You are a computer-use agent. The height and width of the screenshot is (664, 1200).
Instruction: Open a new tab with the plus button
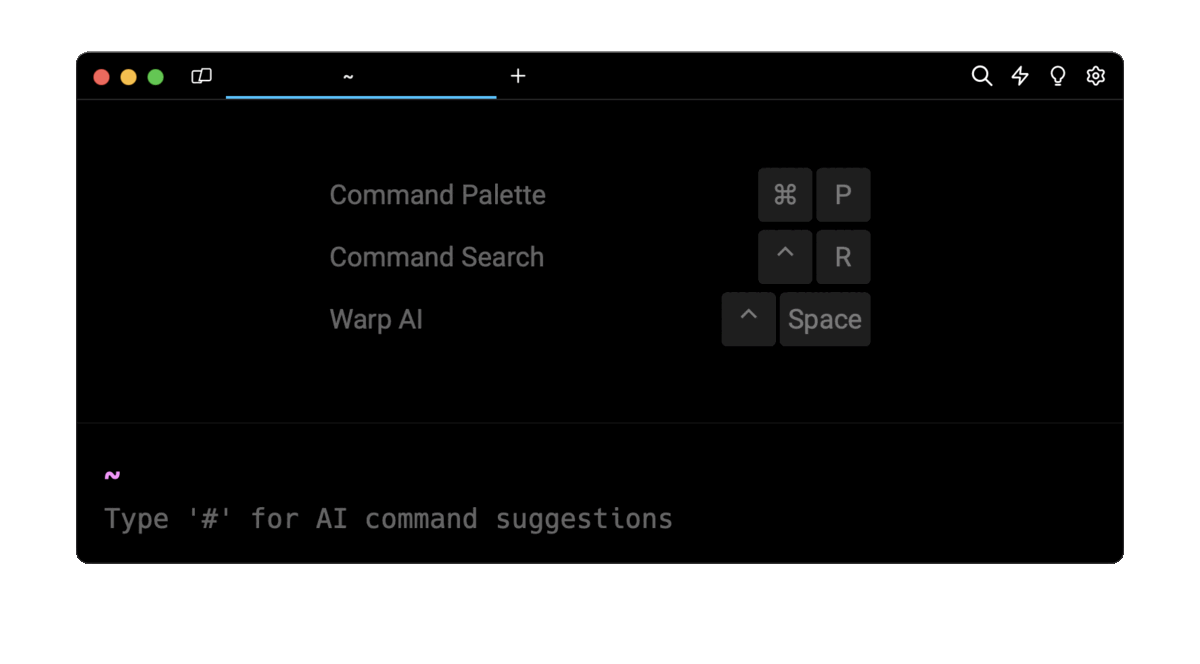pyautogui.click(x=518, y=76)
